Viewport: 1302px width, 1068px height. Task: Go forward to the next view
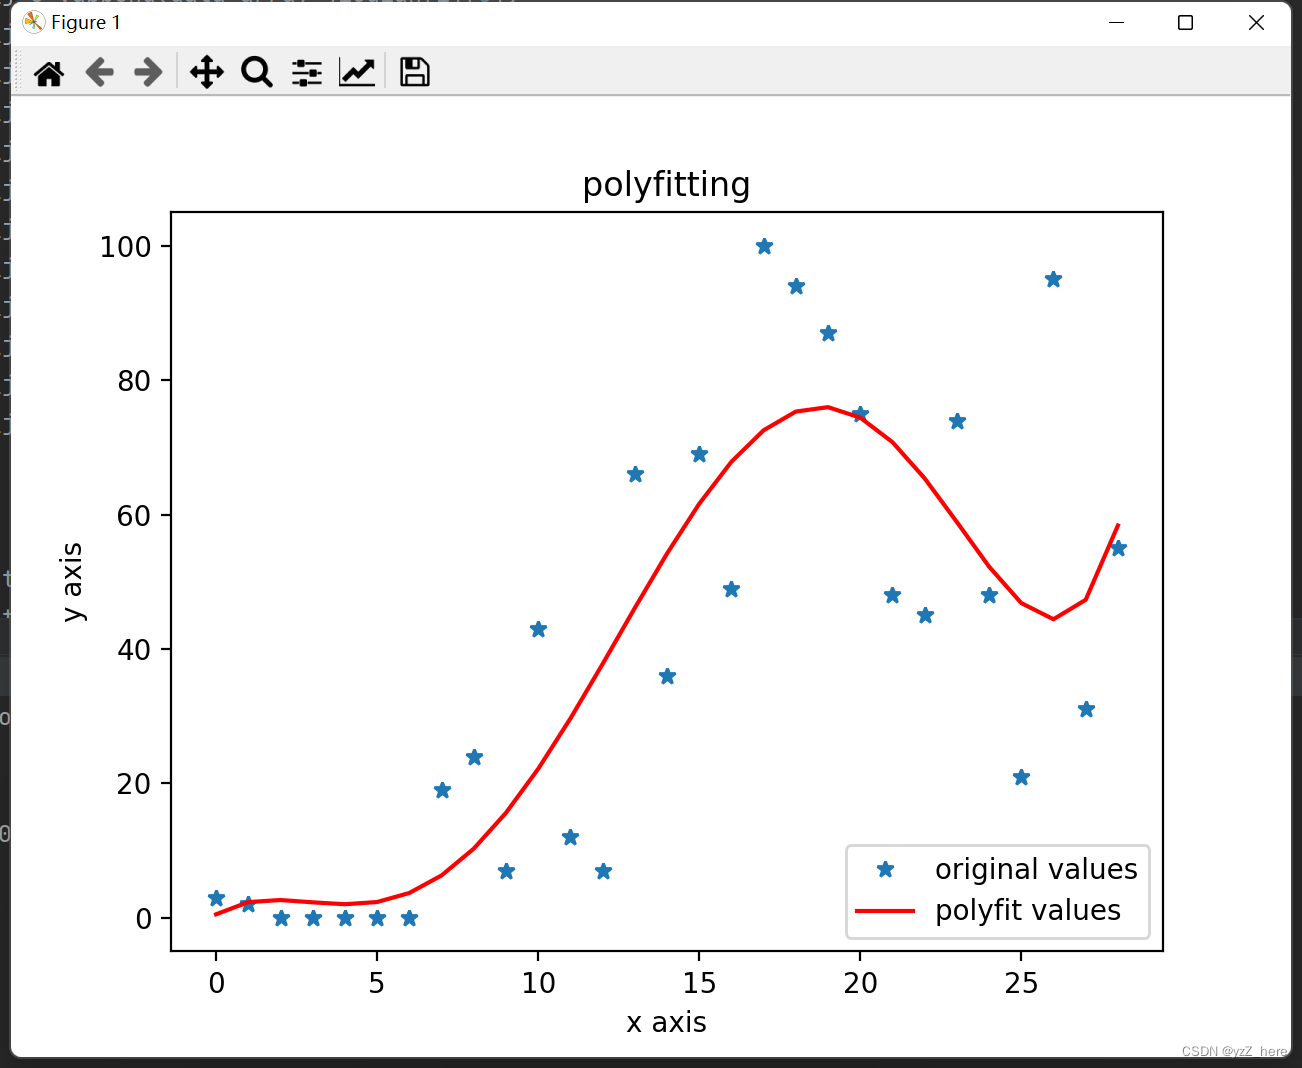148,72
